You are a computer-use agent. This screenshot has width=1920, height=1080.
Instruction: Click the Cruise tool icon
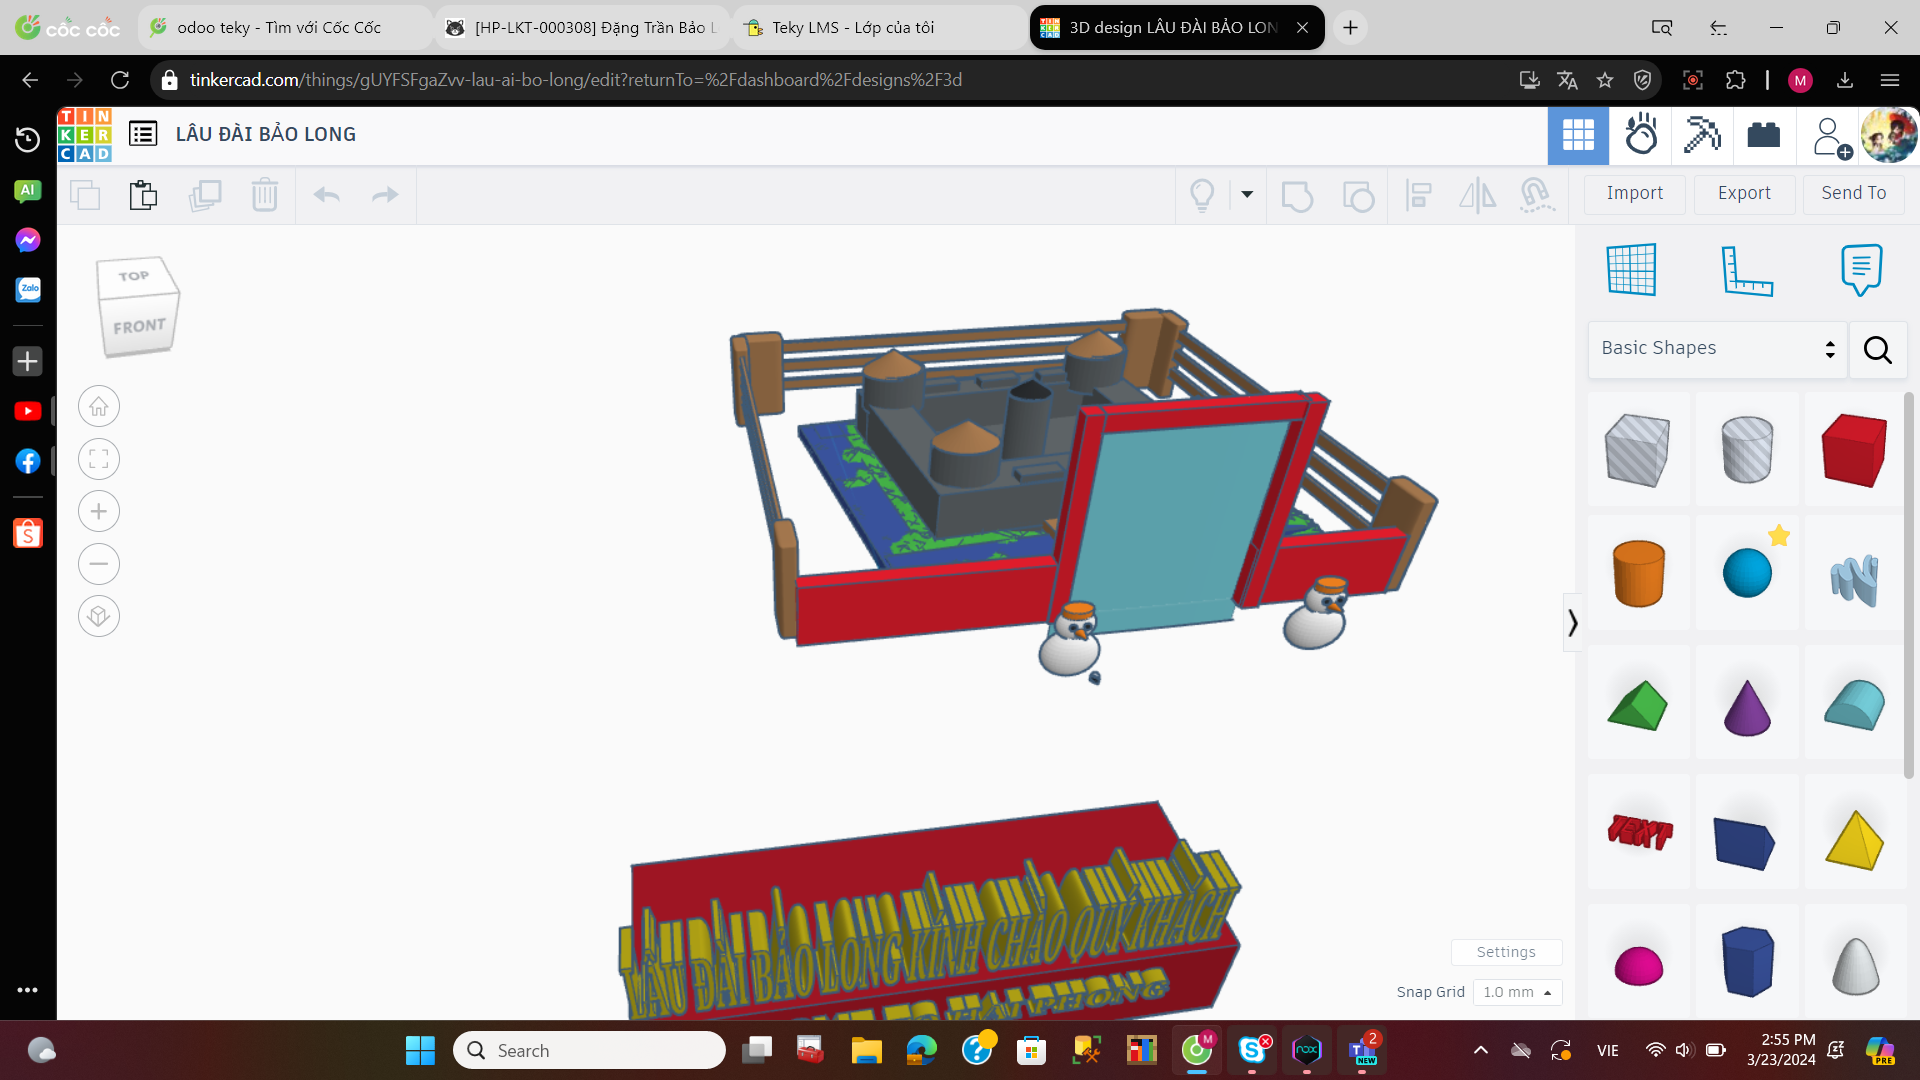(1536, 195)
